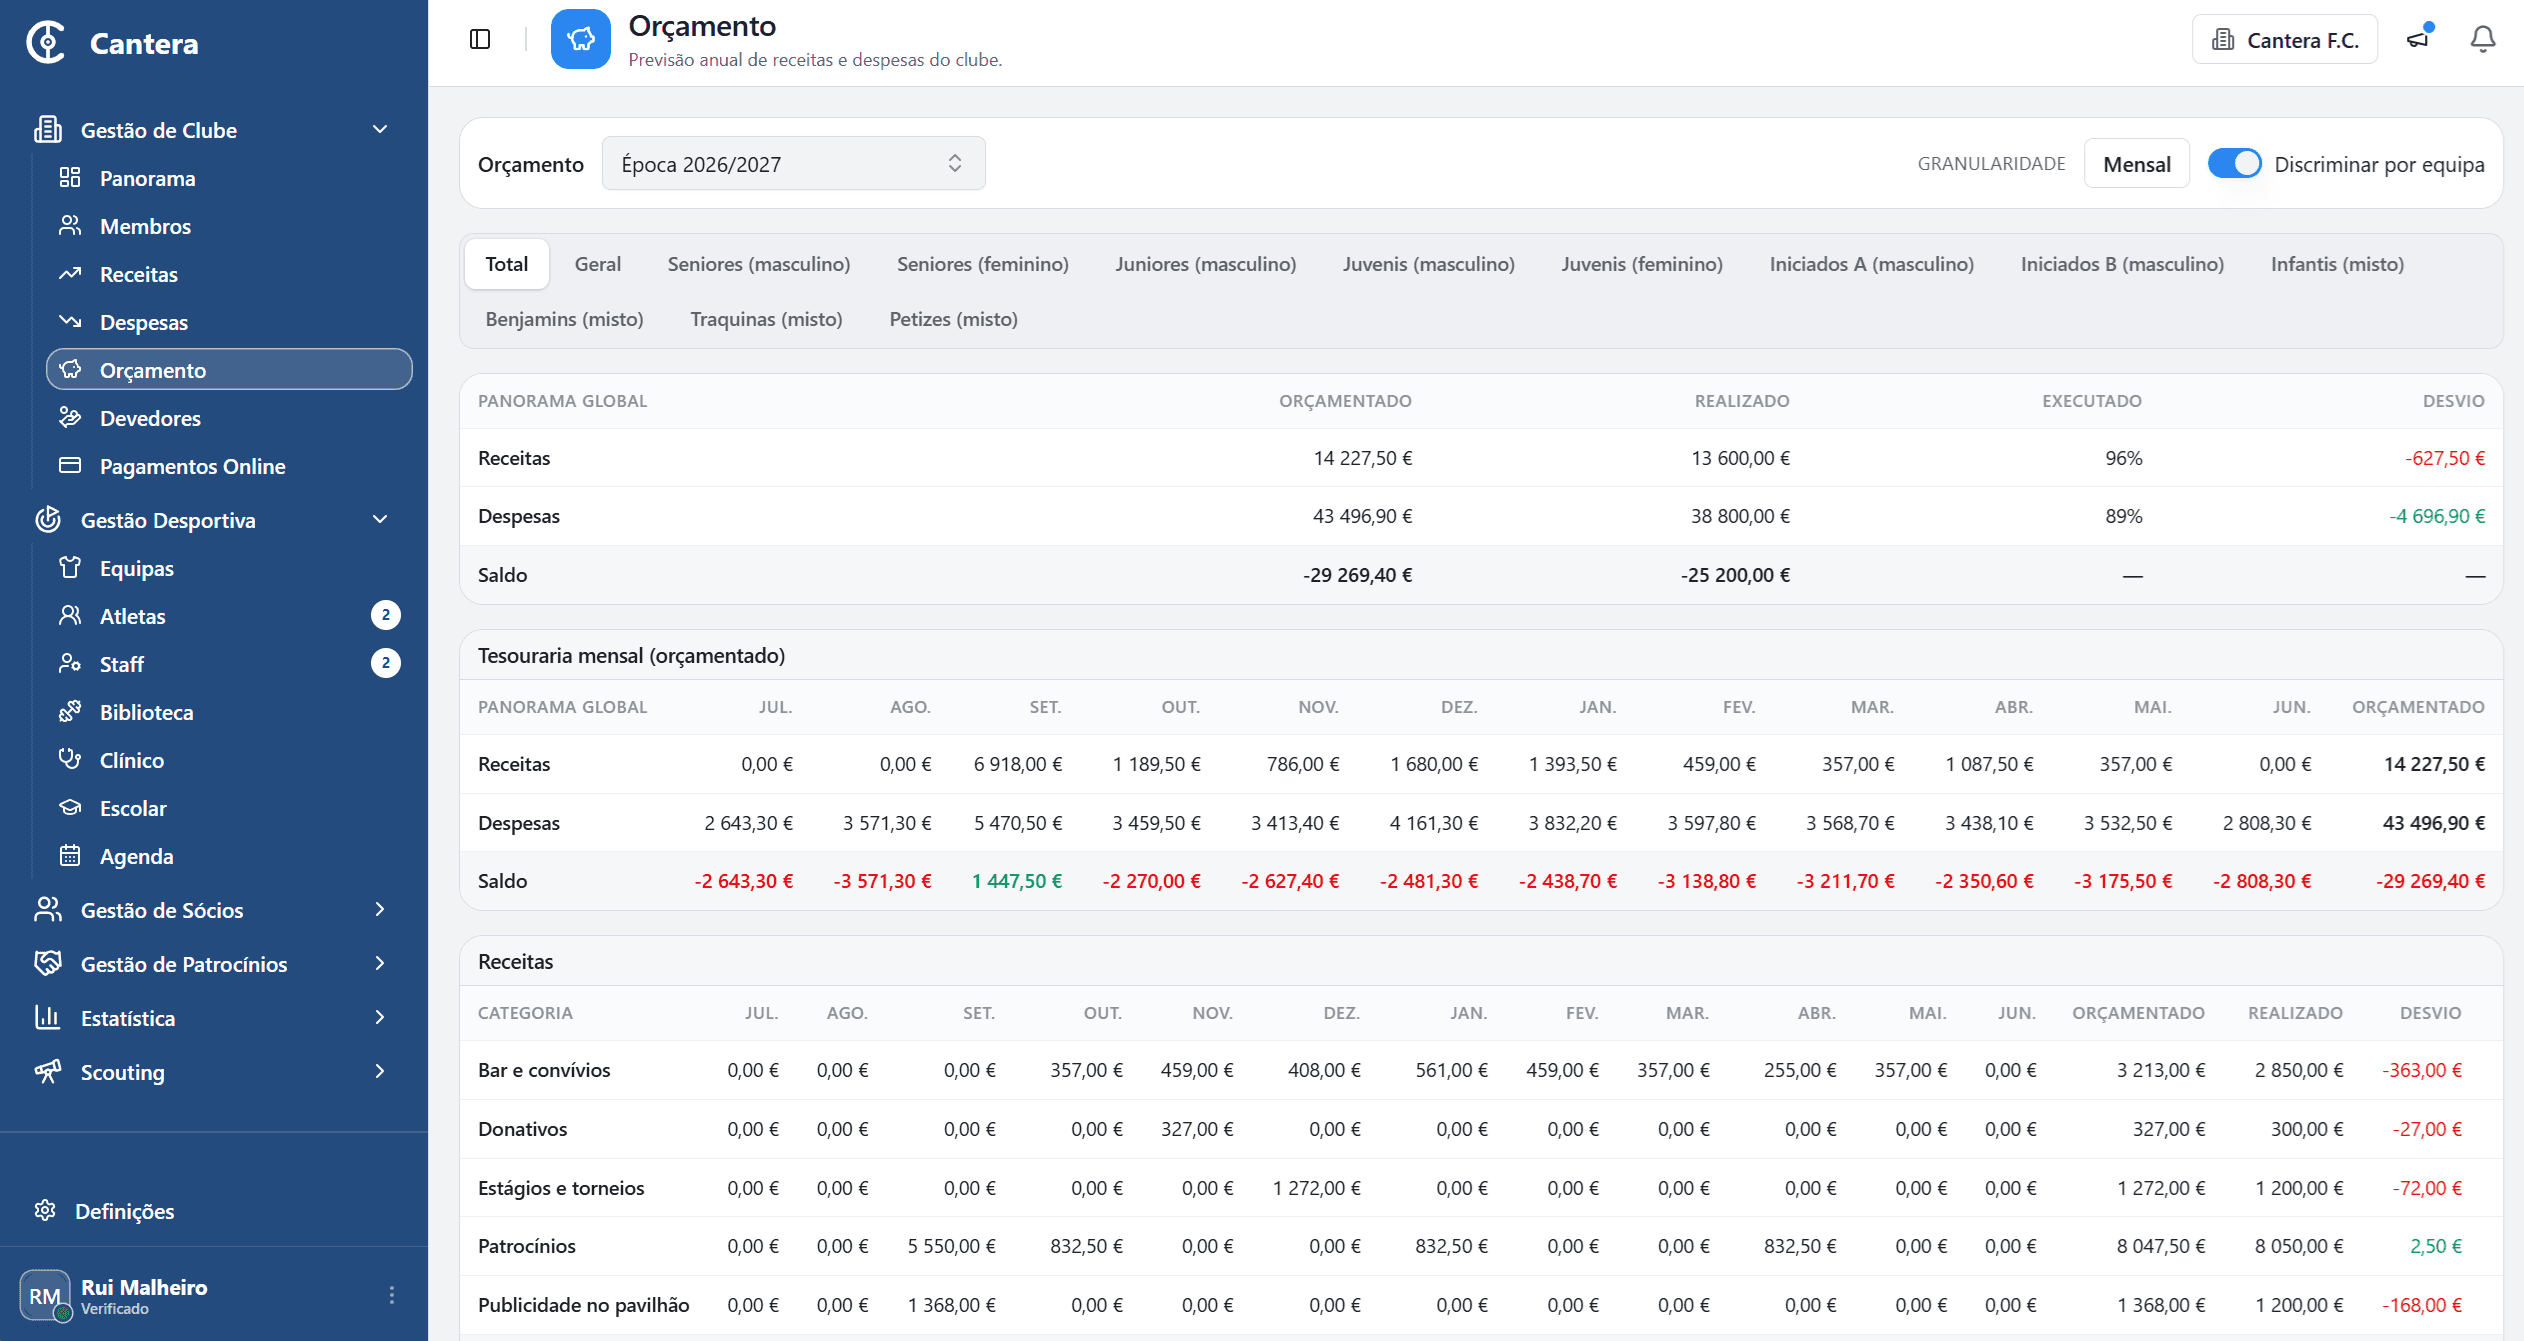
Task: Open the user menu dots next to Rui Malheiro
Action: click(x=392, y=1295)
